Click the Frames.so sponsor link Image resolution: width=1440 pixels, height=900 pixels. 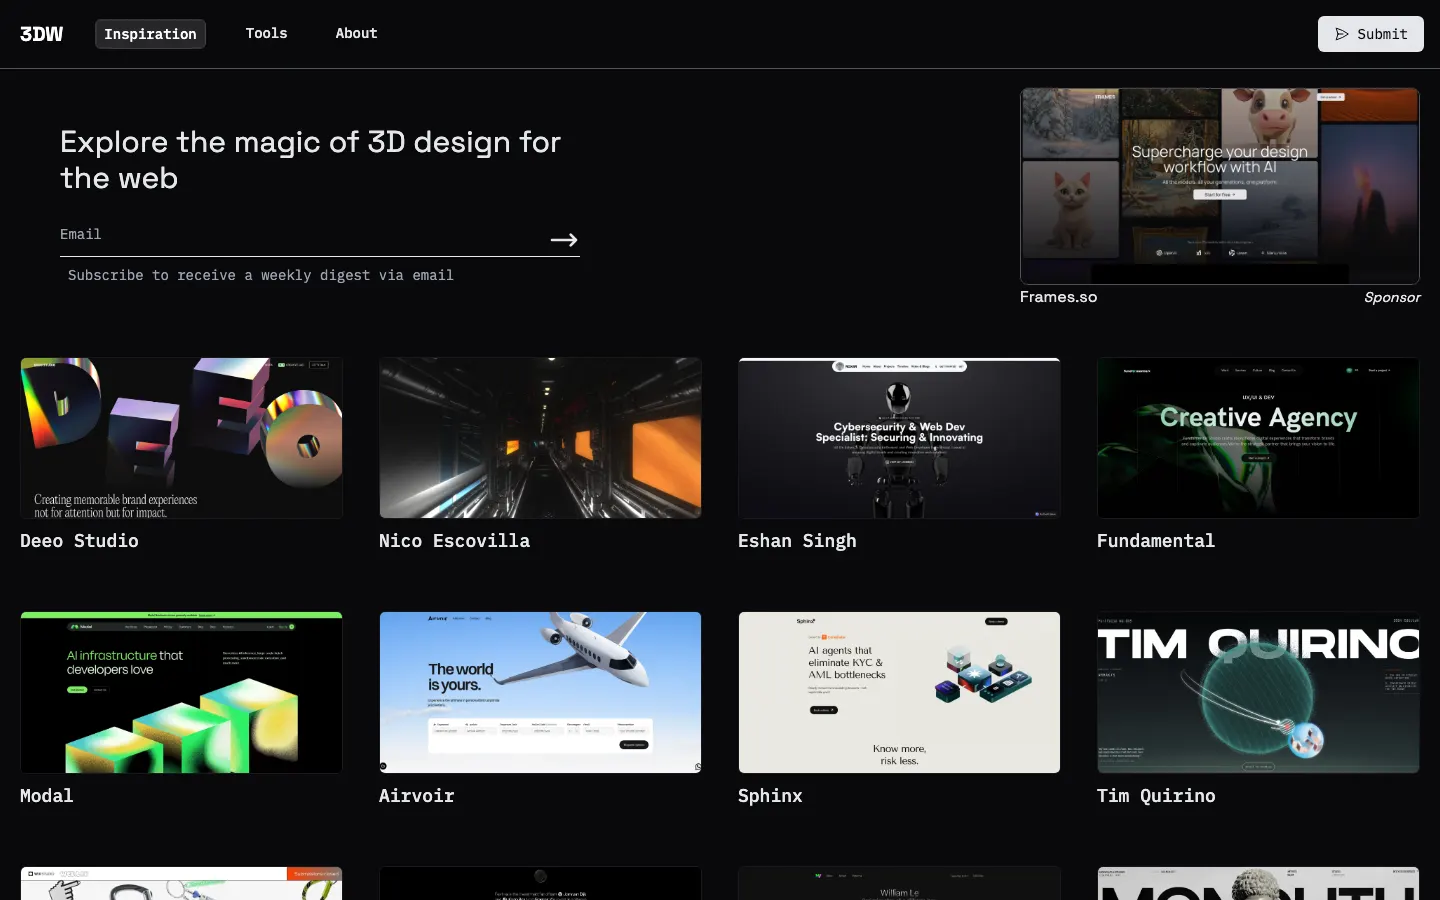1058,297
